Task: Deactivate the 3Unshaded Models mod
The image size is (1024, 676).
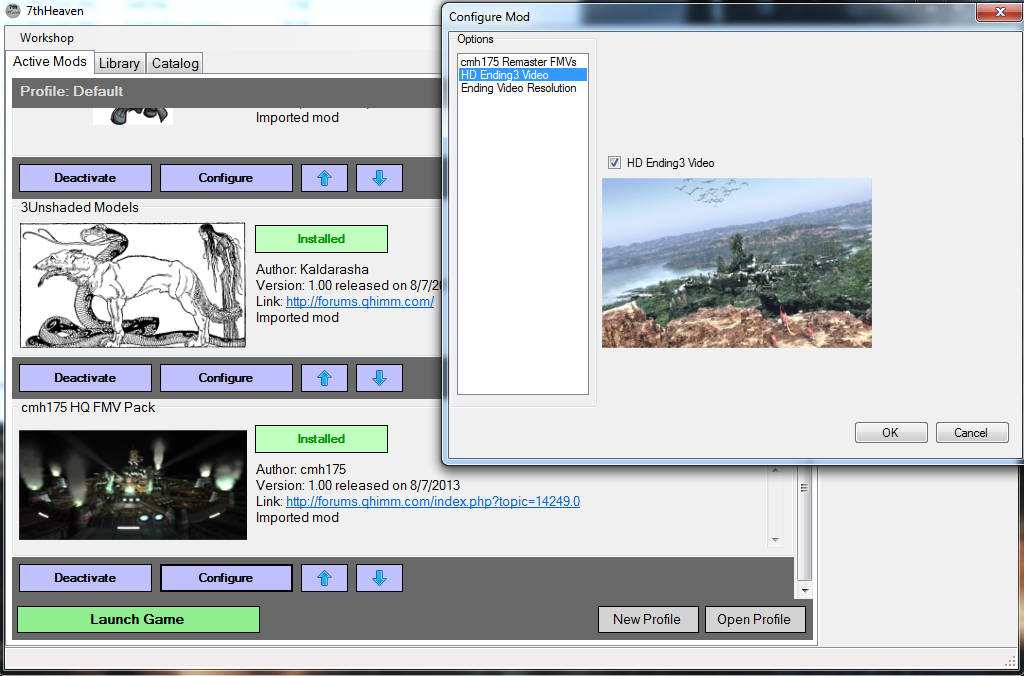Action: coord(85,378)
